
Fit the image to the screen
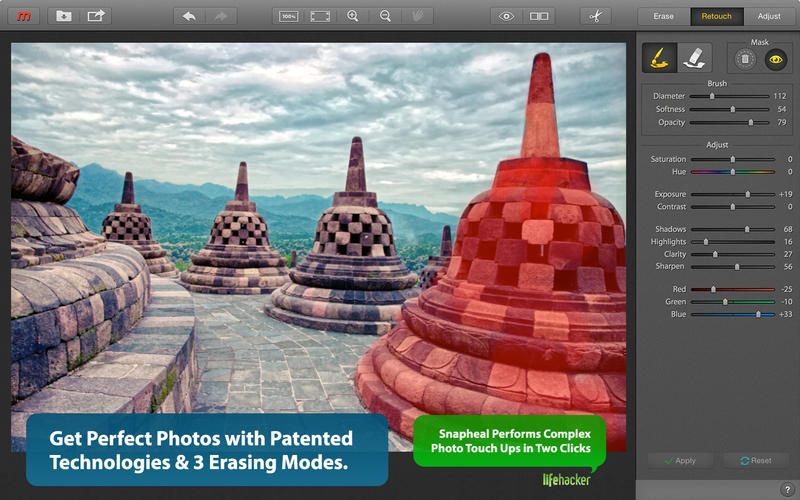tap(320, 16)
